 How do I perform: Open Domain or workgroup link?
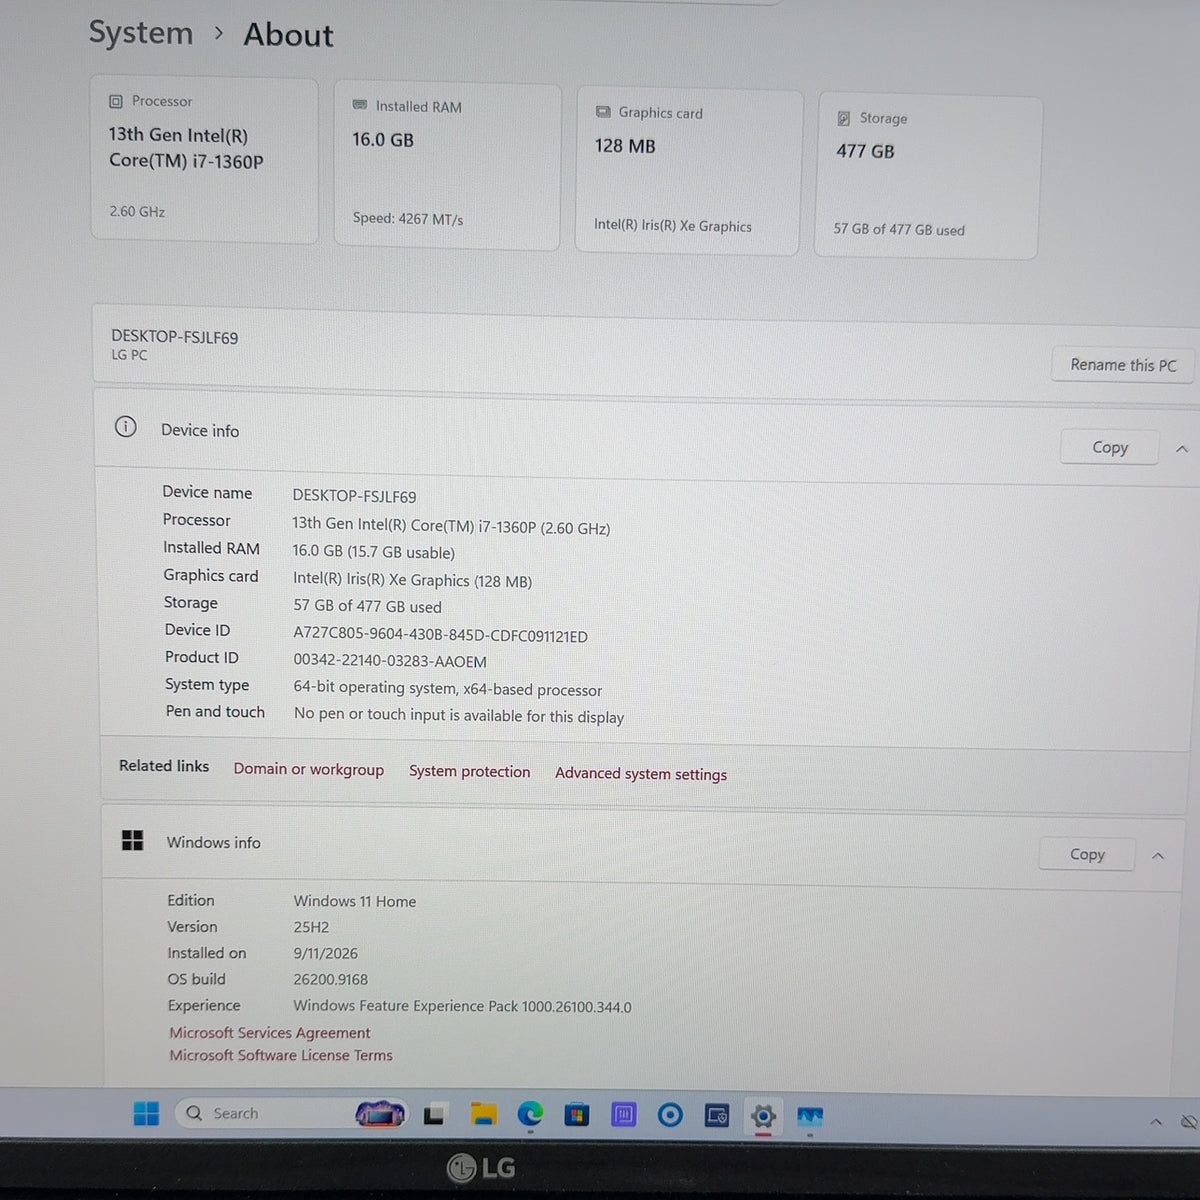click(x=309, y=769)
